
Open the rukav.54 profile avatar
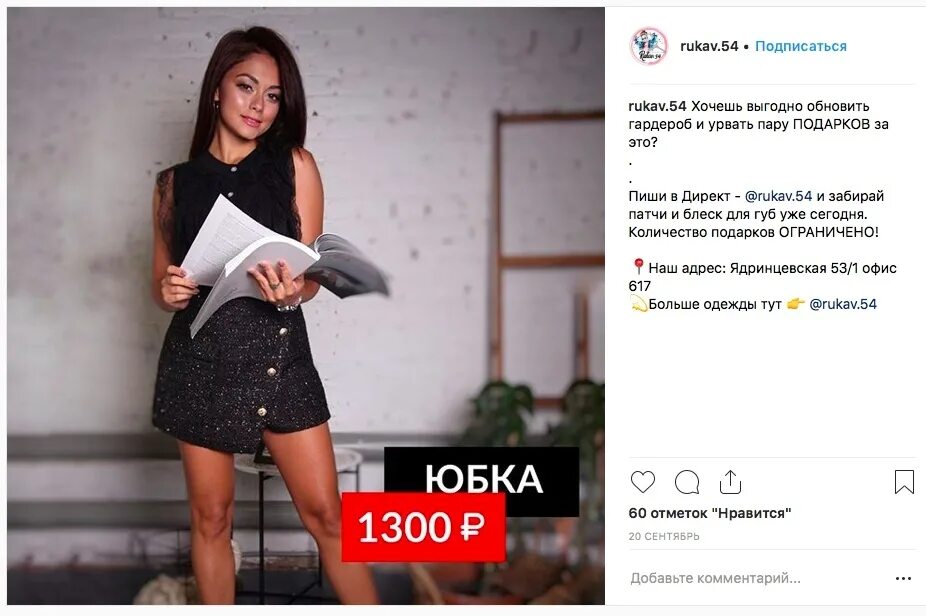648,46
